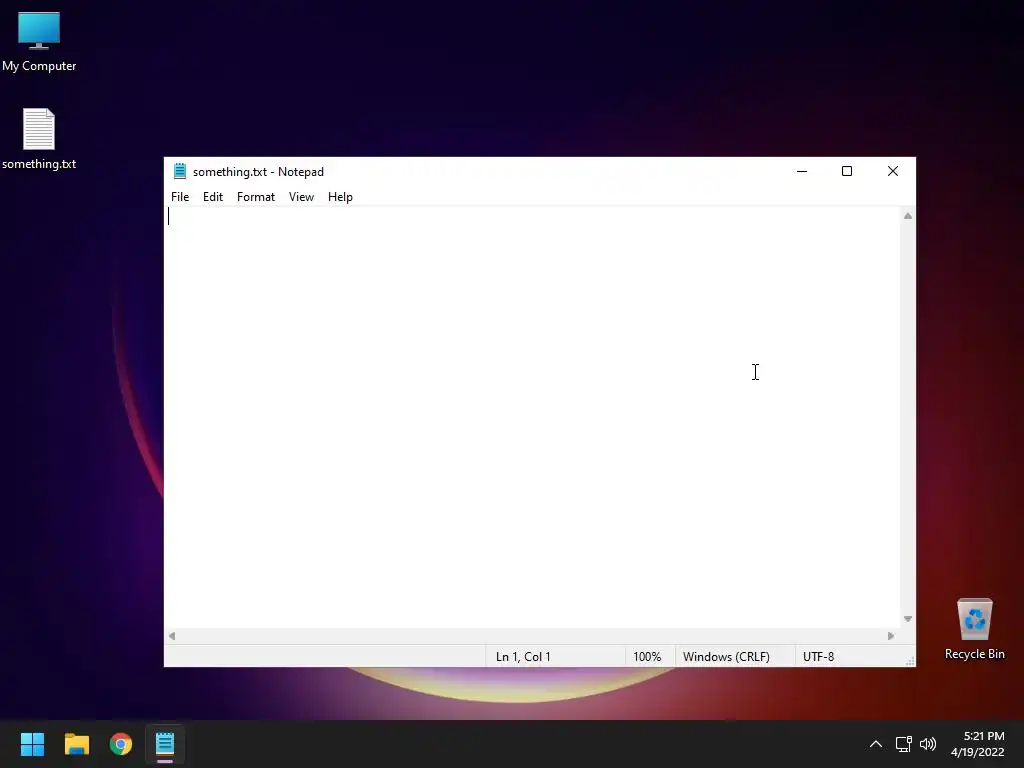Open the Format menu
The width and height of the screenshot is (1024, 768).
(255, 197)
